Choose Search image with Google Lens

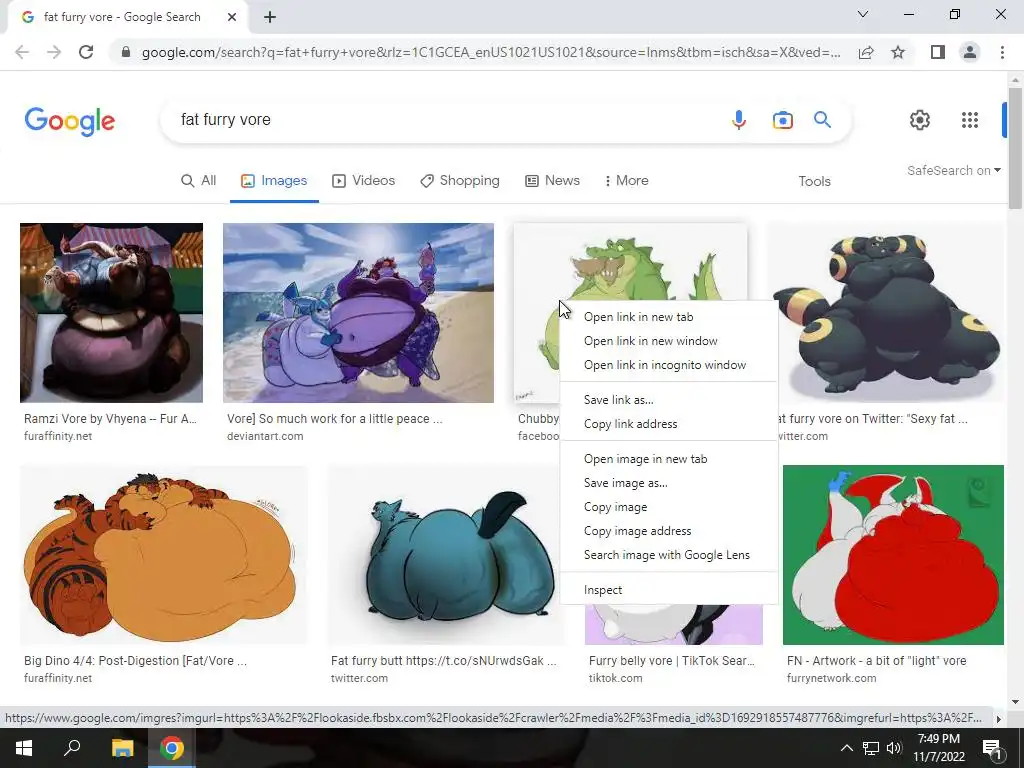tap(669, 555)
